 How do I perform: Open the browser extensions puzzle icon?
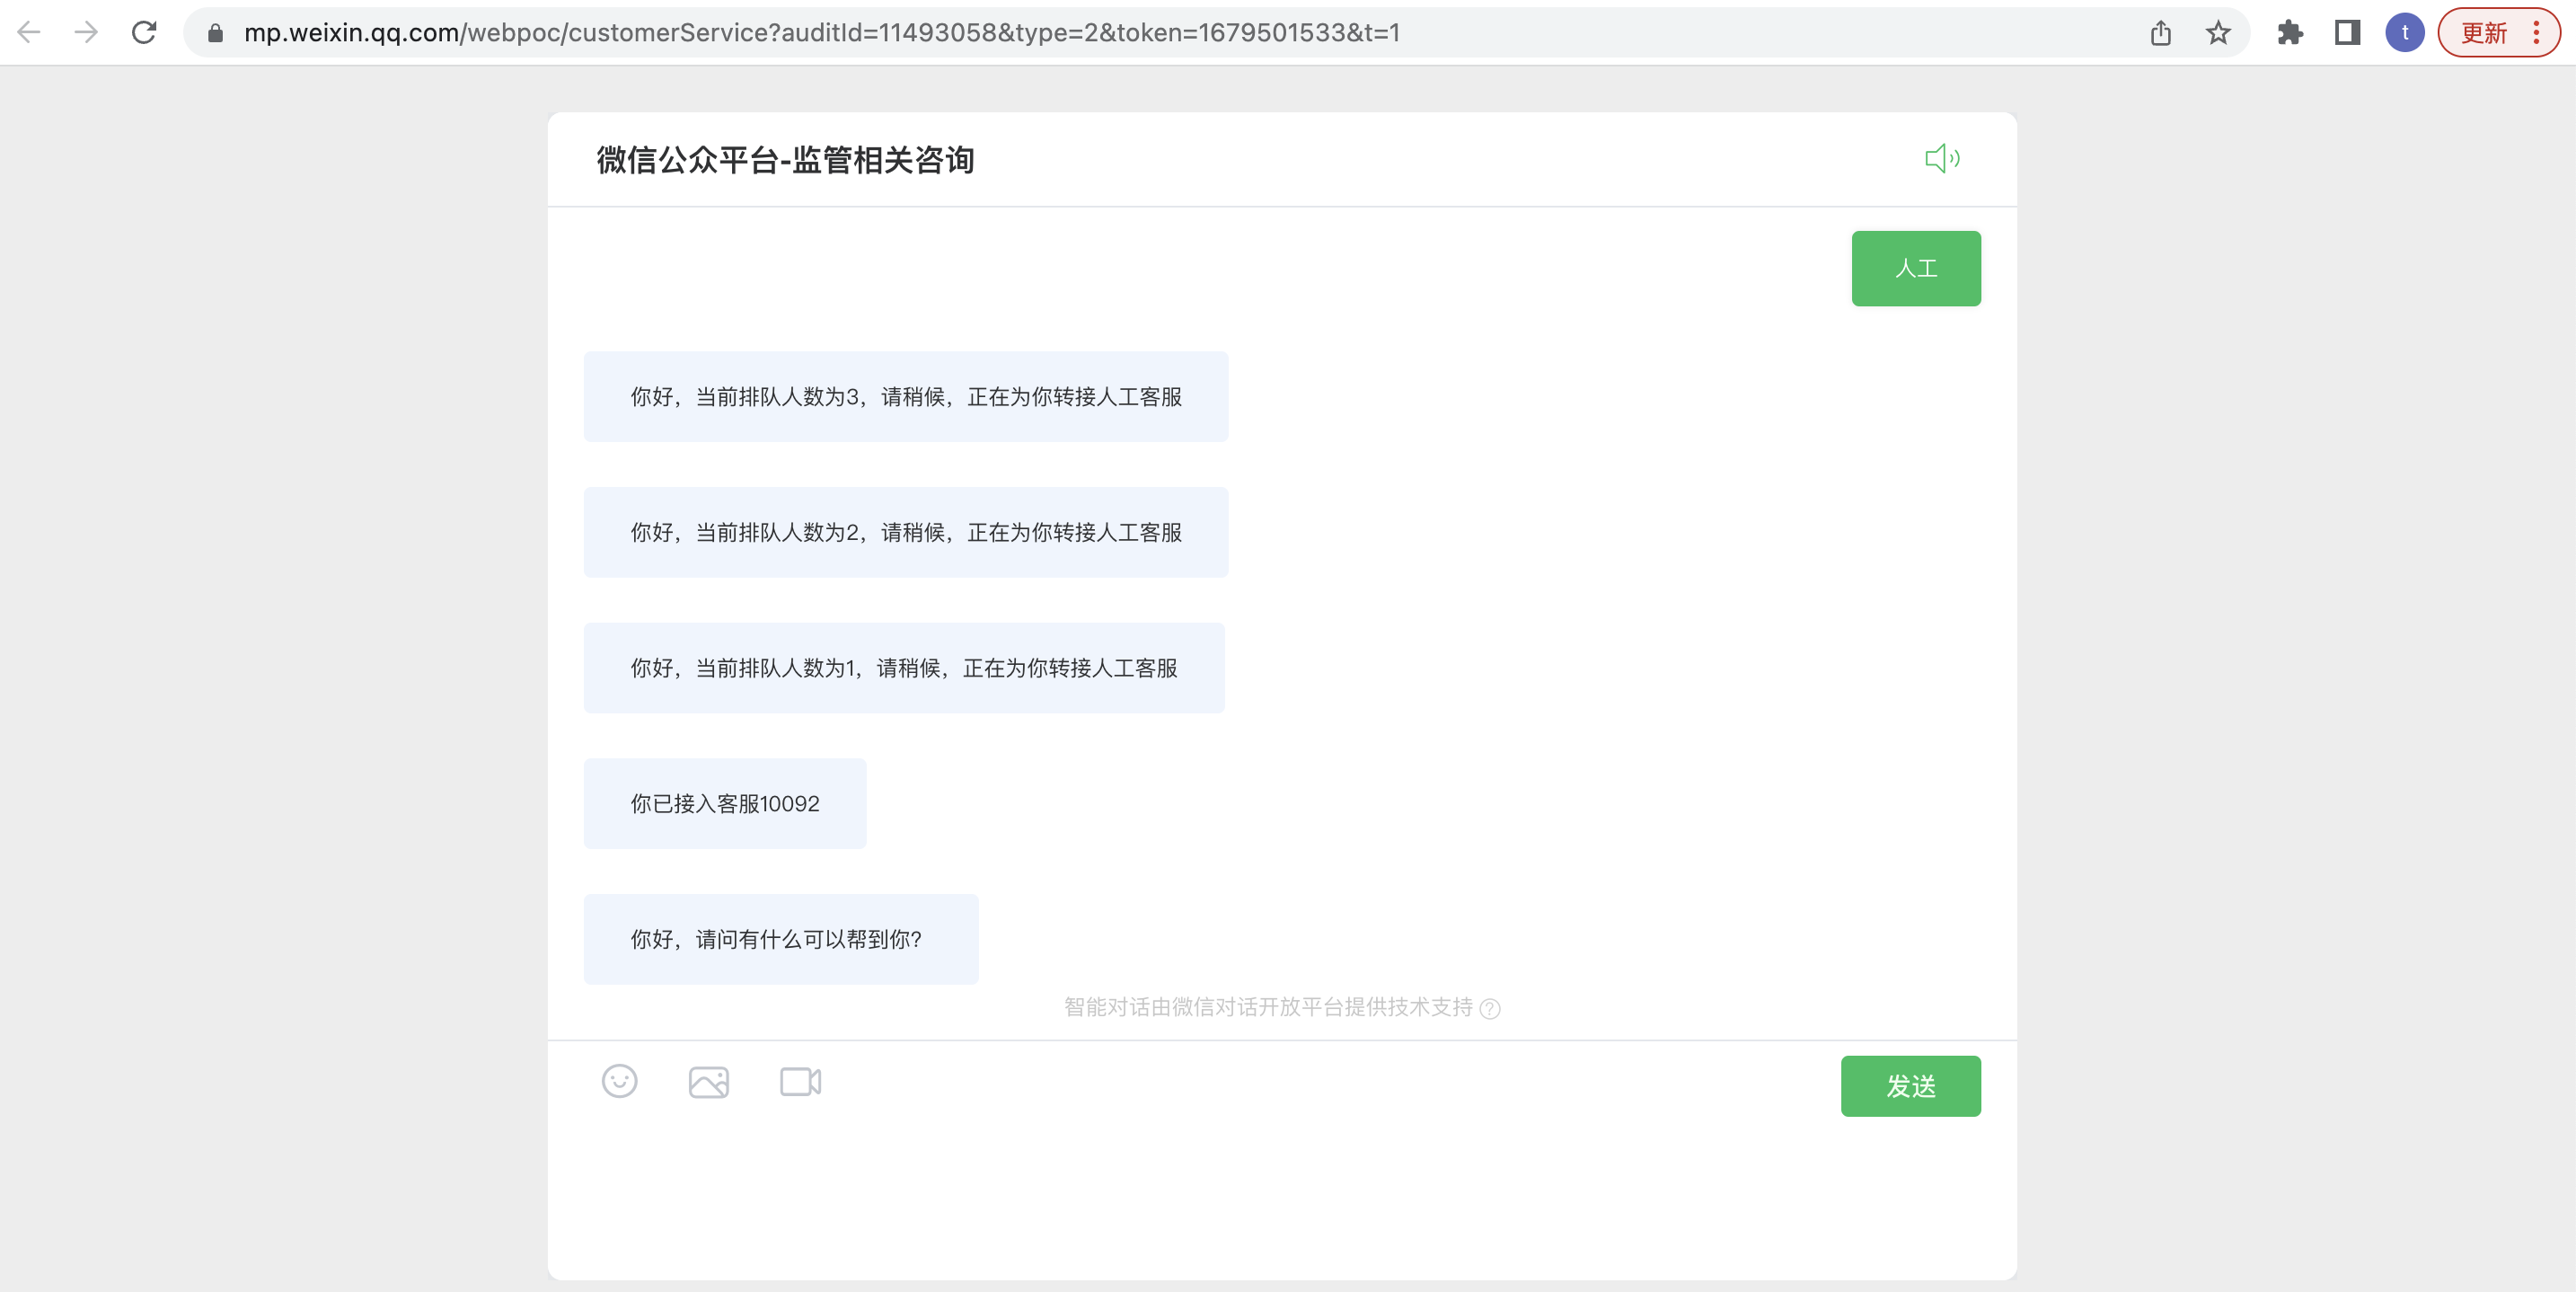(x=2290, y=33)
